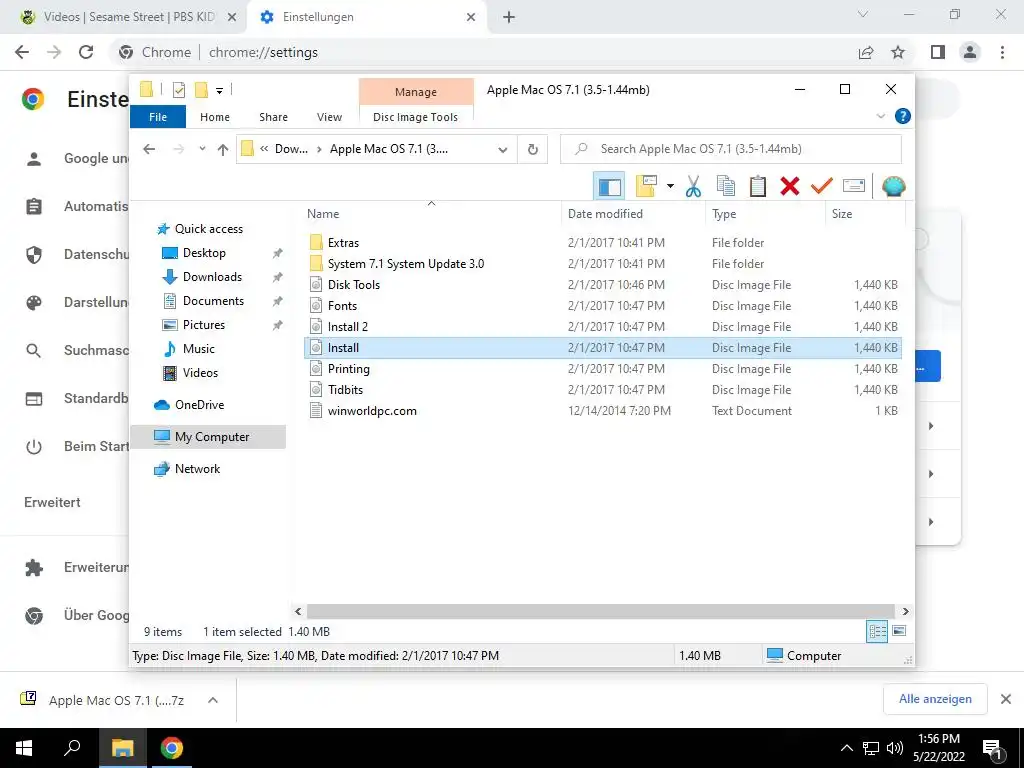The width and height of the screenshot is (1024, 768).
Task: Open the Home ribbon tab
Action: point(215,117)
